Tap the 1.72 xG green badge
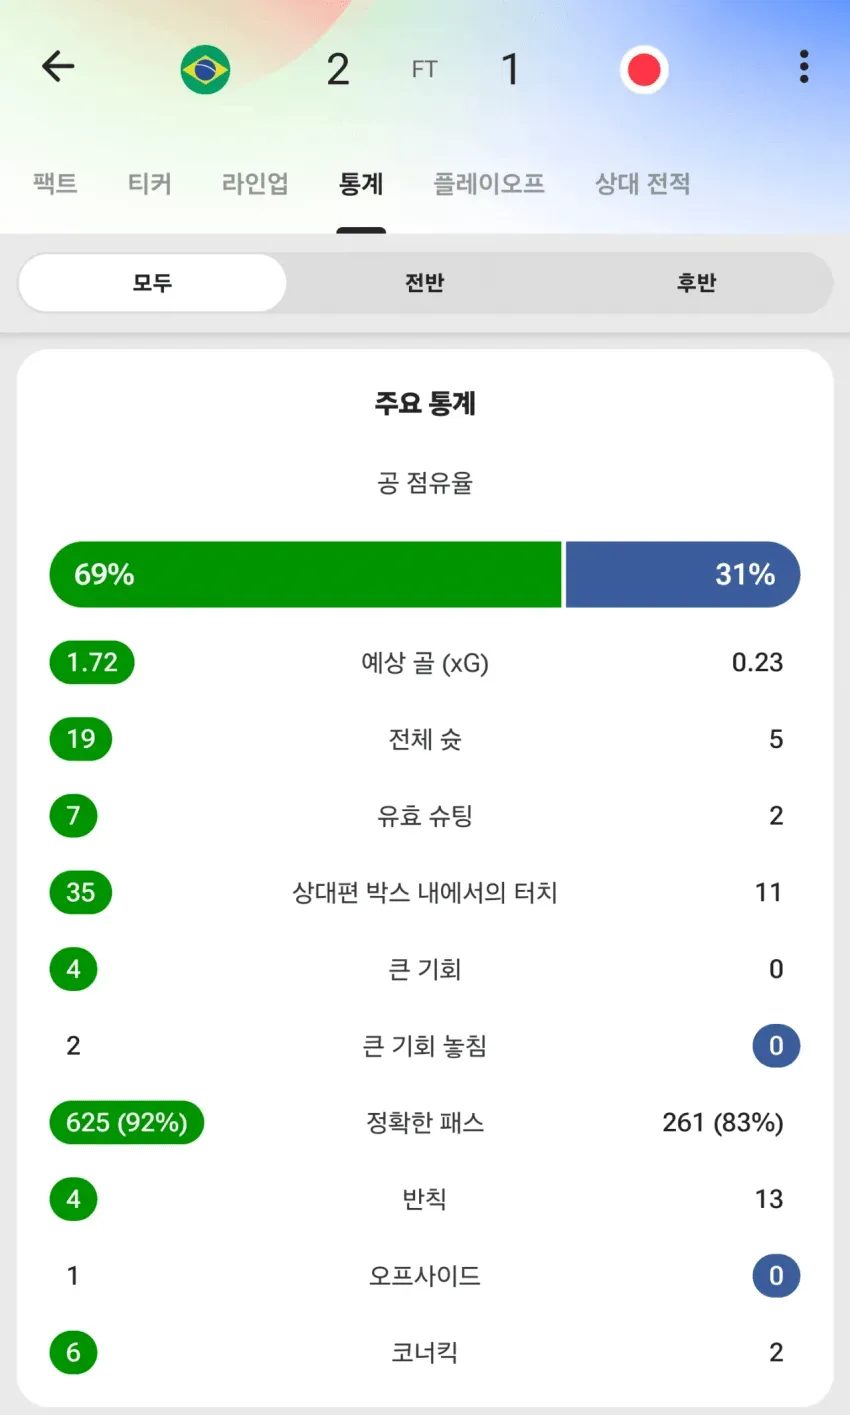 (92, 662)
